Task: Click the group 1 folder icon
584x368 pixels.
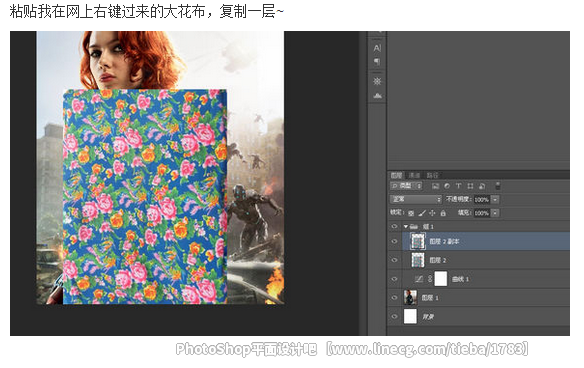Action: 414,226
